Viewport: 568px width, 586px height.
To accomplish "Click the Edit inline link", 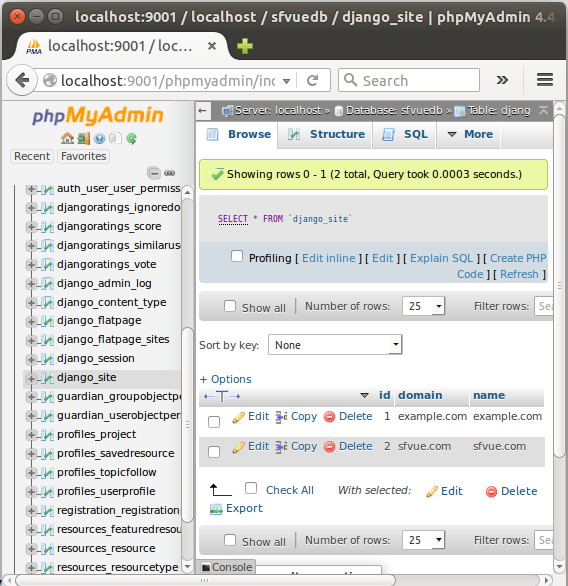I will click(328, 258).
